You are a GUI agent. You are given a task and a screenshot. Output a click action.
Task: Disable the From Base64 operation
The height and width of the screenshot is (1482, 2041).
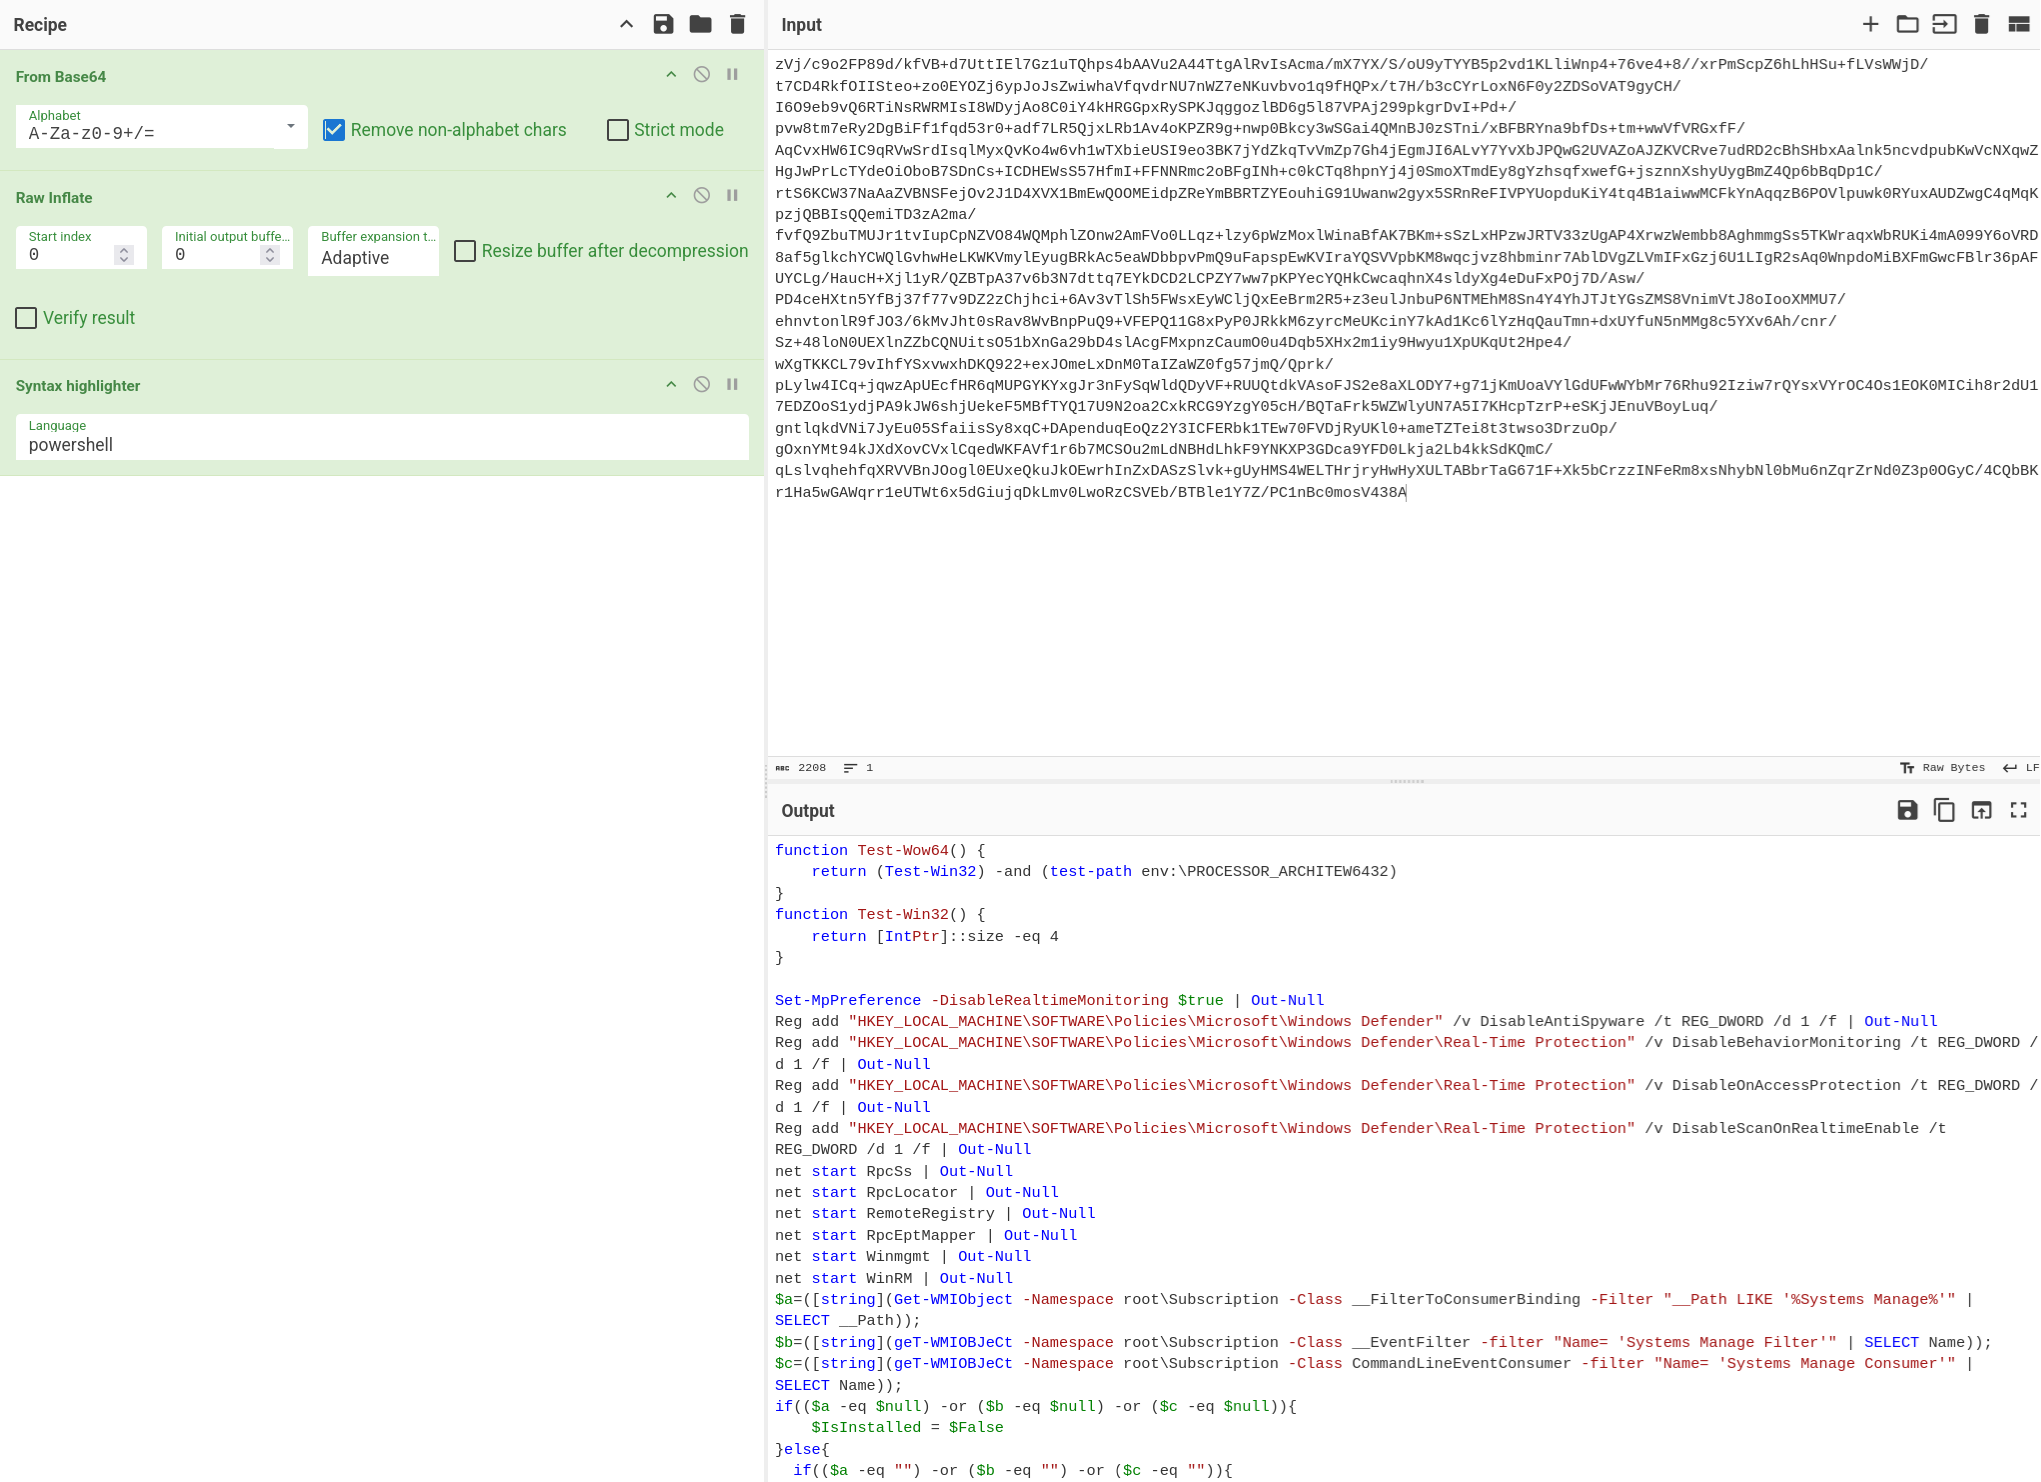pyautogui.click(x=702, y=75)
